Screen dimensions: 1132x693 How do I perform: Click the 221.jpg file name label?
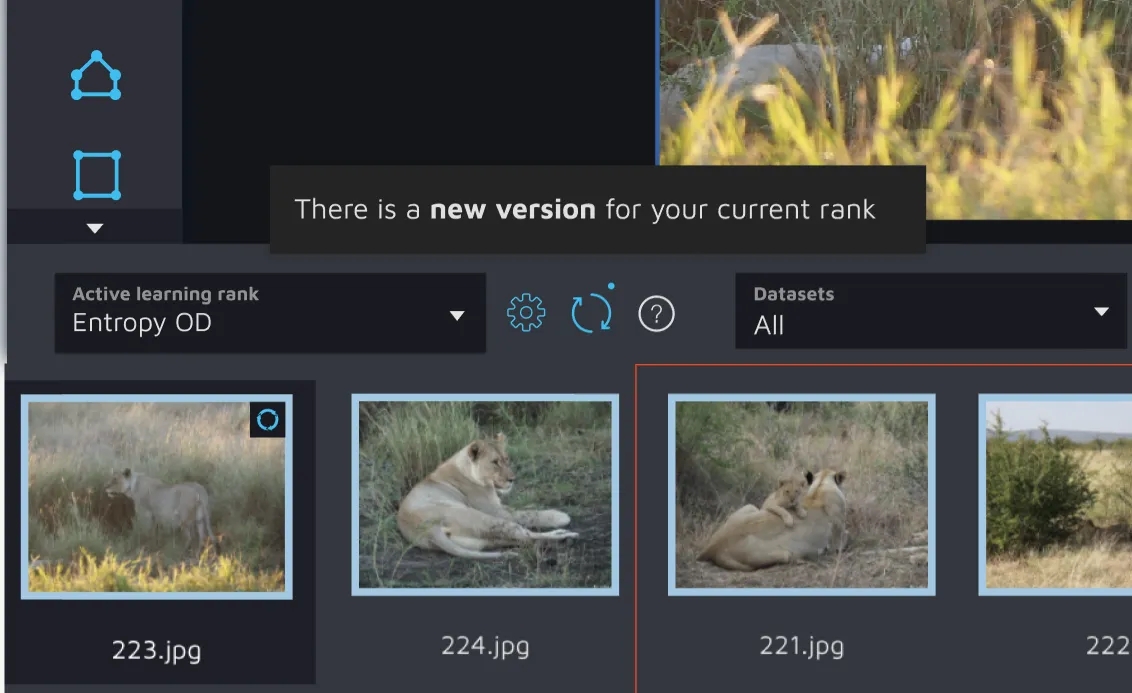[801, 646]
